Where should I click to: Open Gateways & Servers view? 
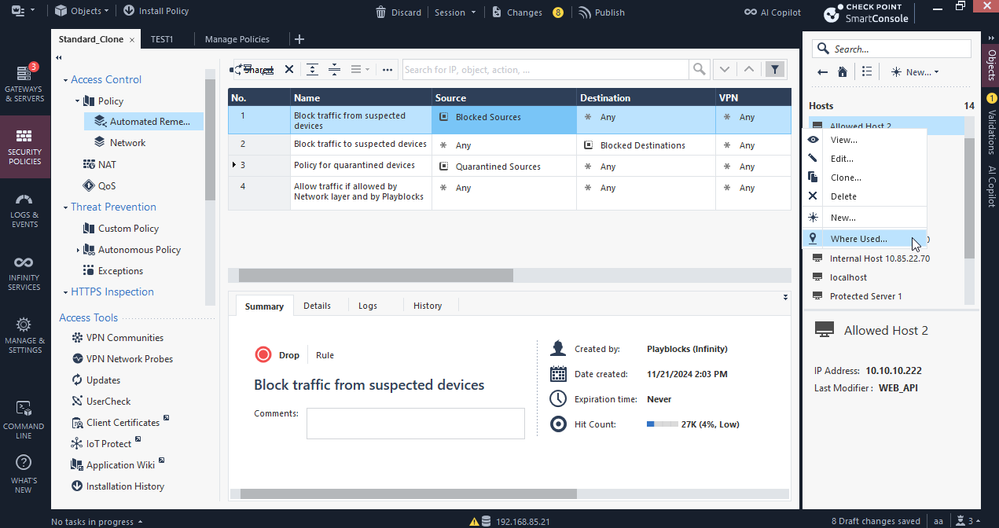24,84
